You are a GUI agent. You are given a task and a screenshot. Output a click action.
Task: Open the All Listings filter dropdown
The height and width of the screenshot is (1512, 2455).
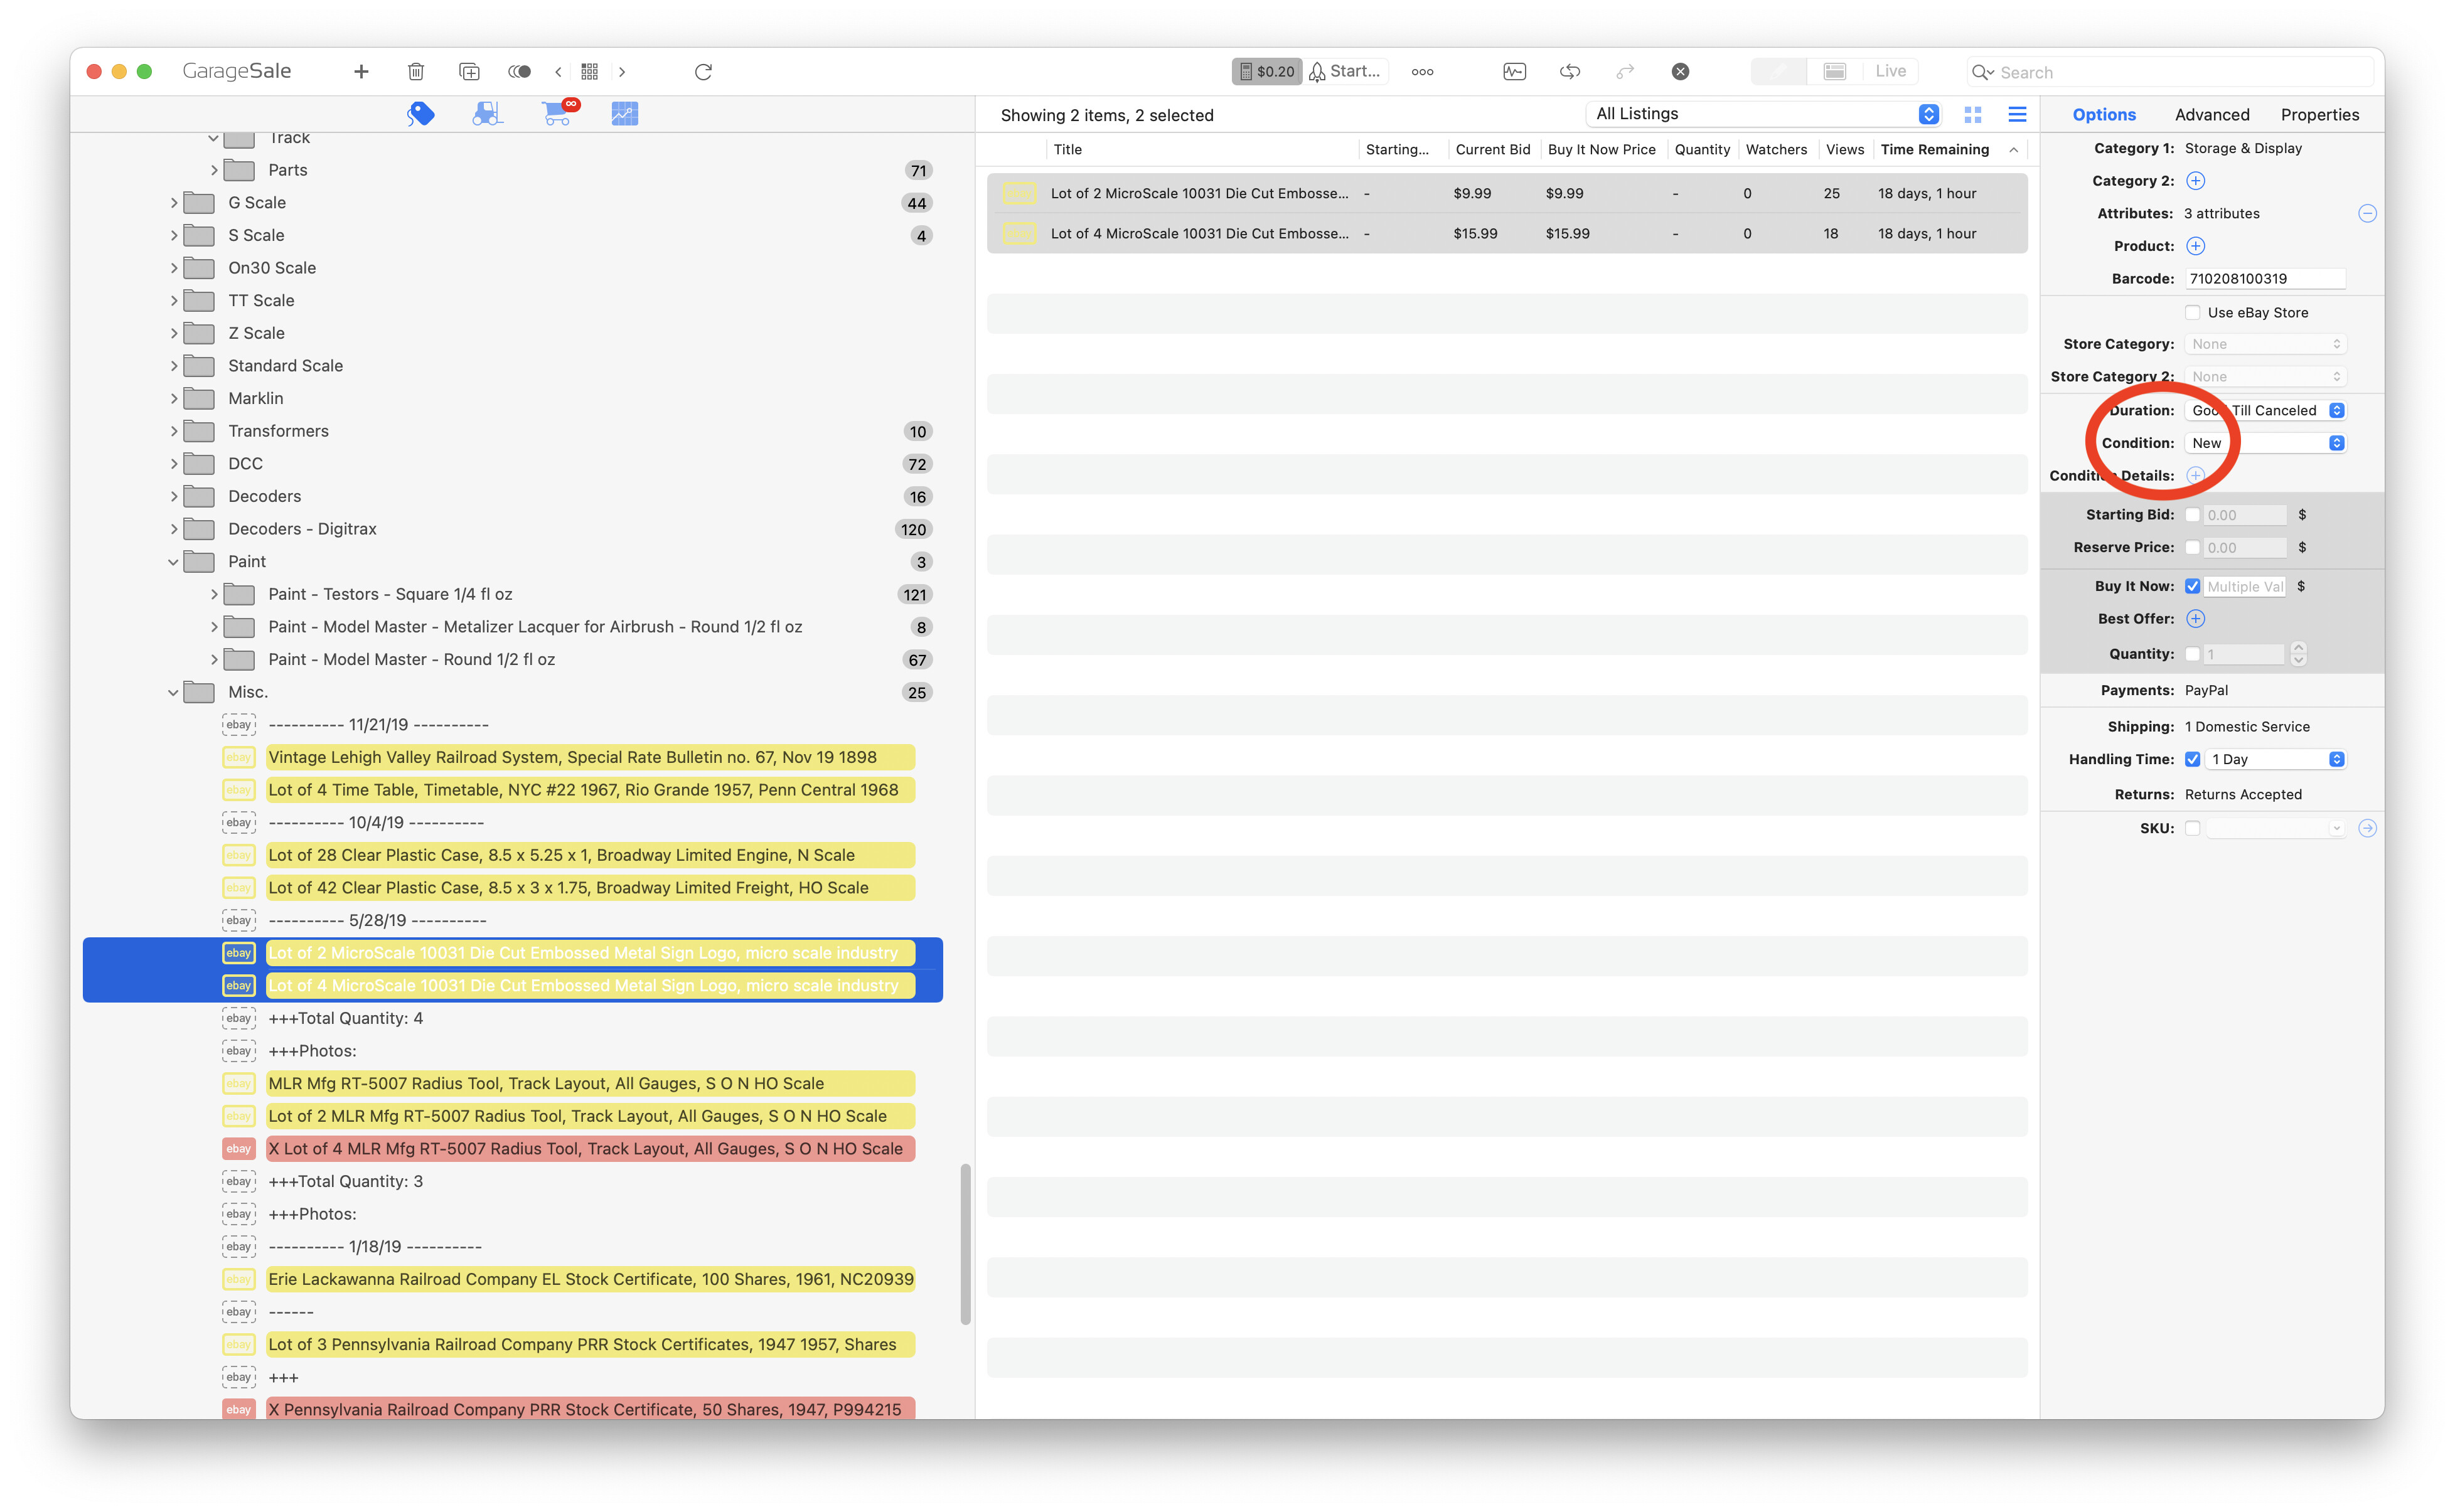tap(1763, 114)
